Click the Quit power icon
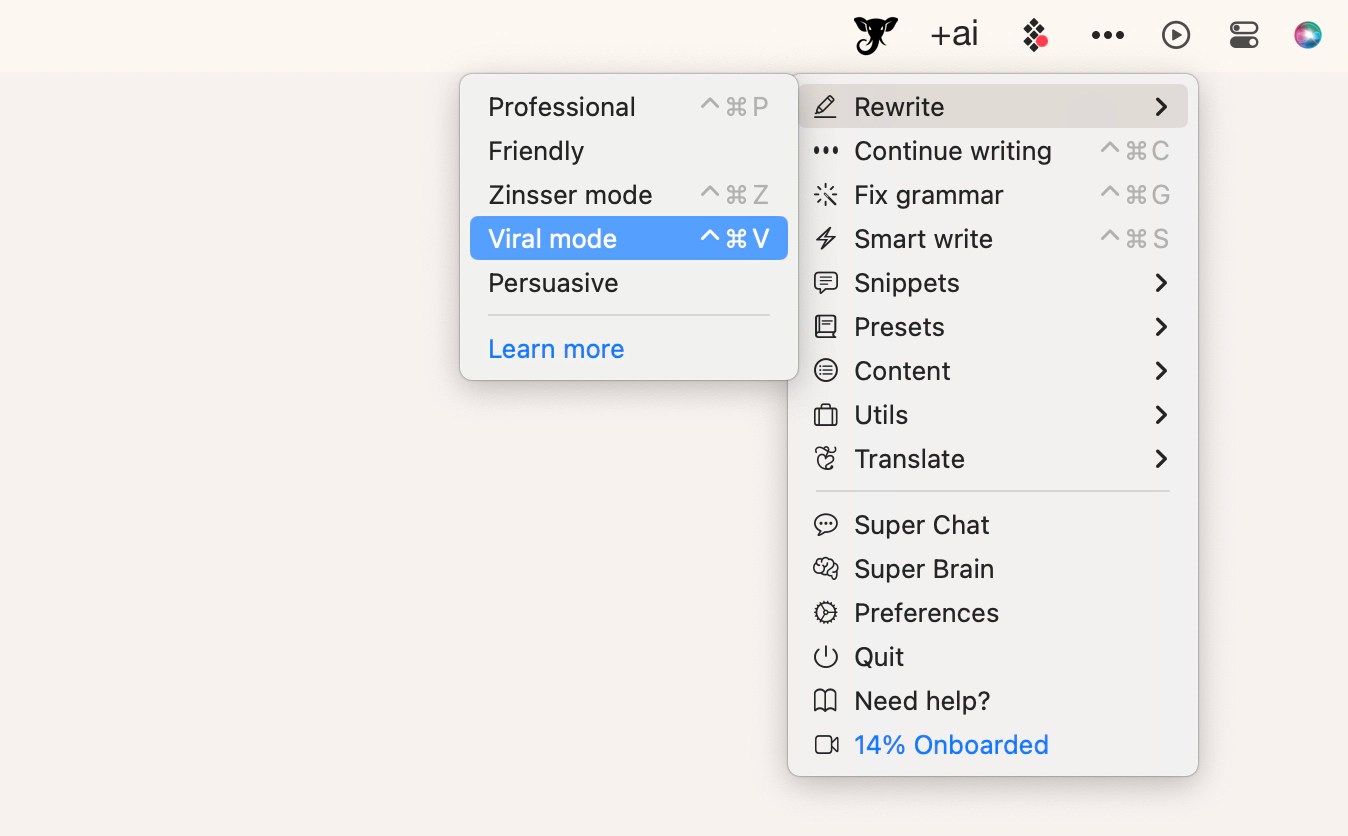This screenshot has width=1348, height=836. [x=825, y=657]
